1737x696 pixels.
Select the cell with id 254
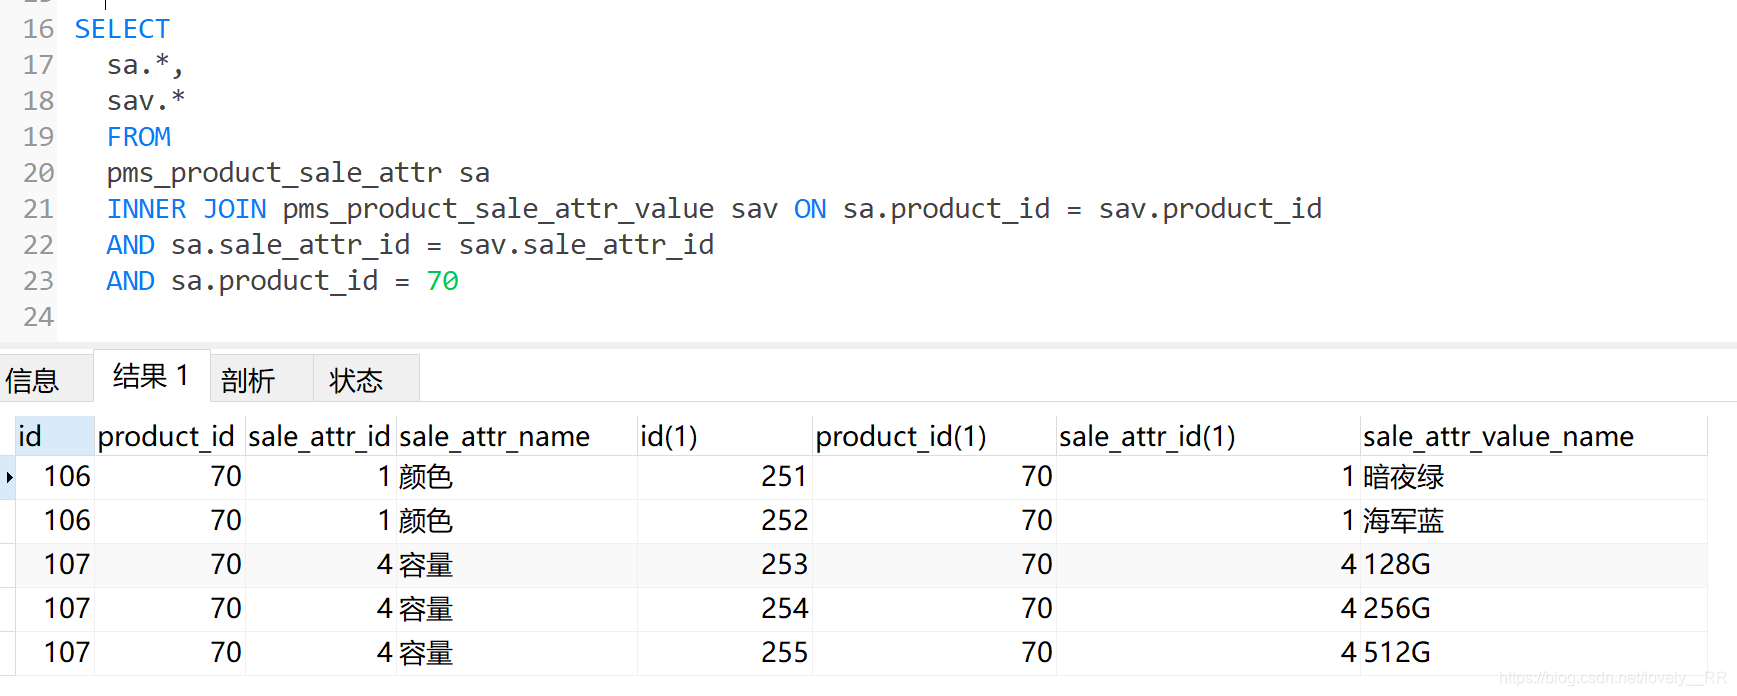point(783,609)
